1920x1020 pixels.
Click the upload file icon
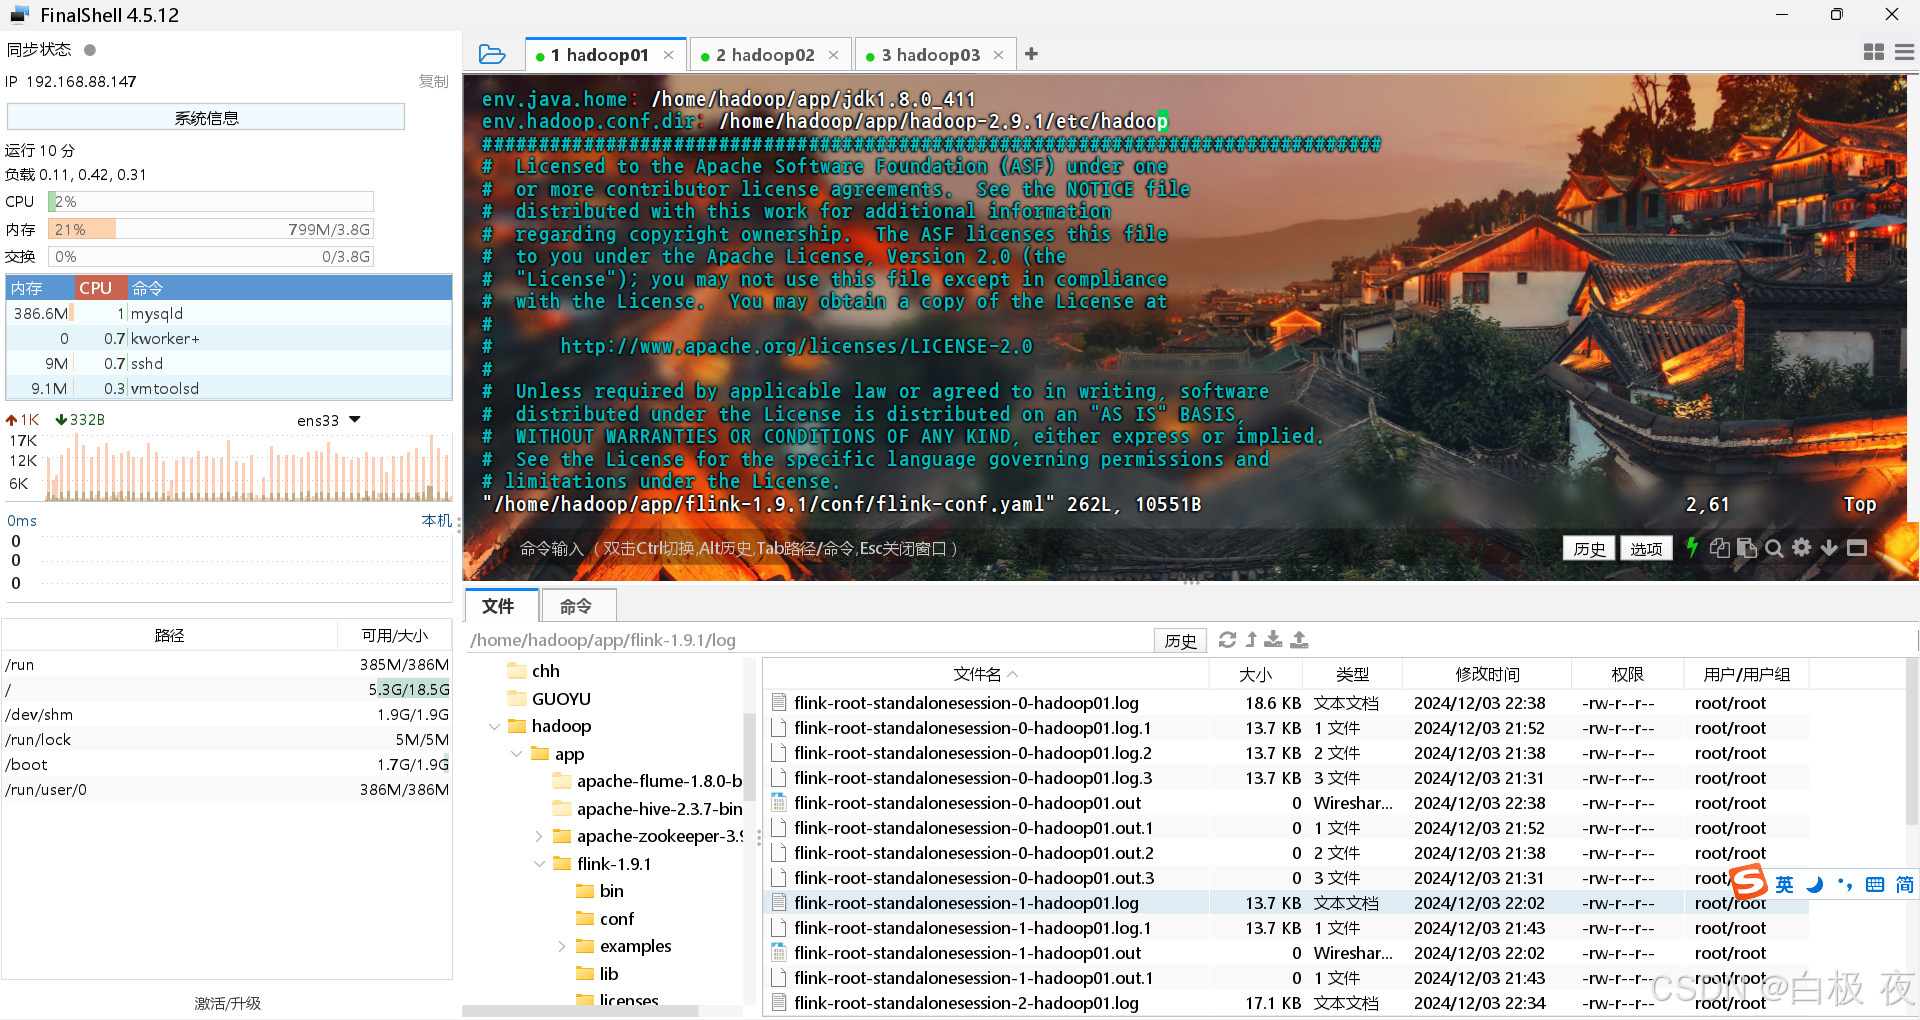(x=1299, y=639)
